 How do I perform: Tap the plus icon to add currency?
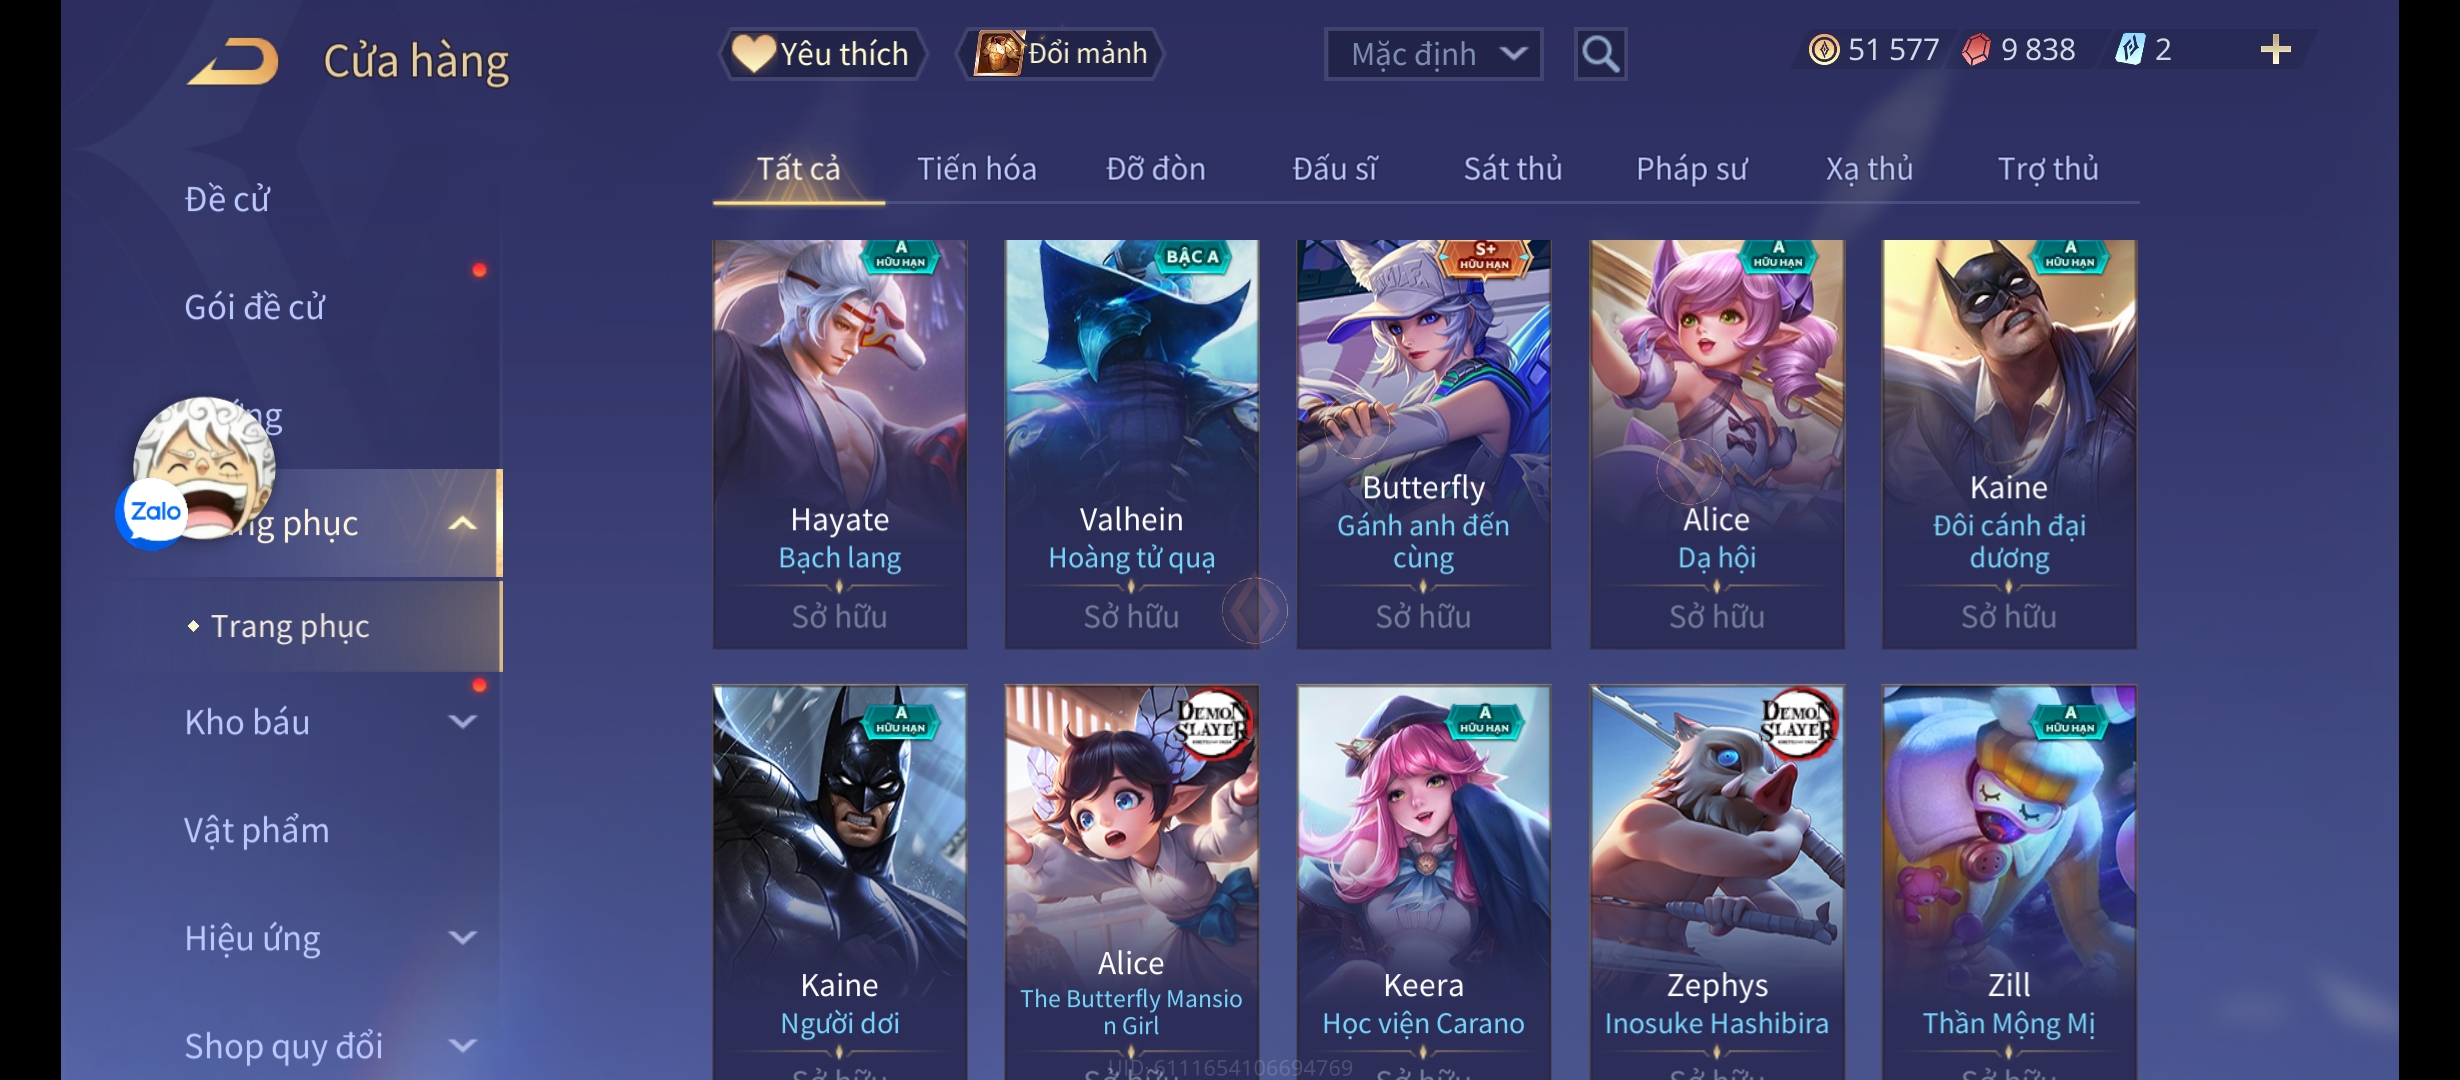pyautogui.click(x=2275, y=50)
